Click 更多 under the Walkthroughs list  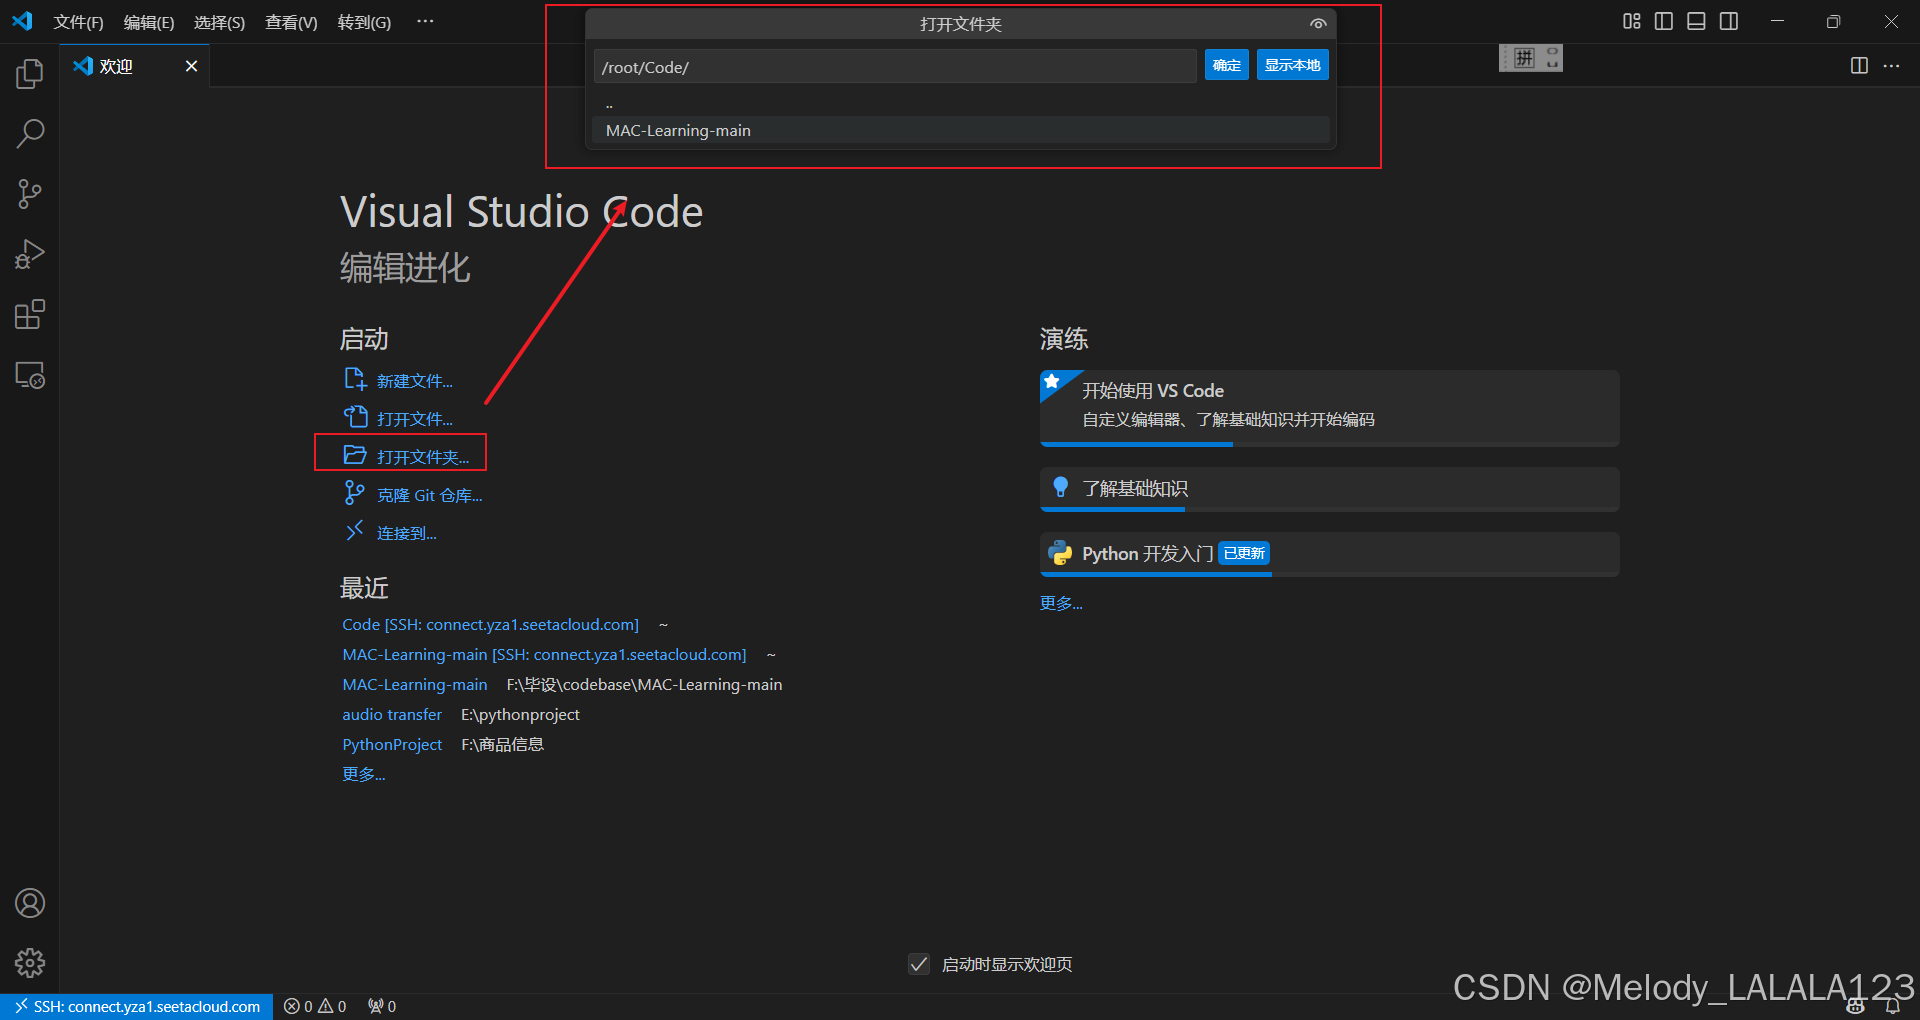coord(1061,603)
